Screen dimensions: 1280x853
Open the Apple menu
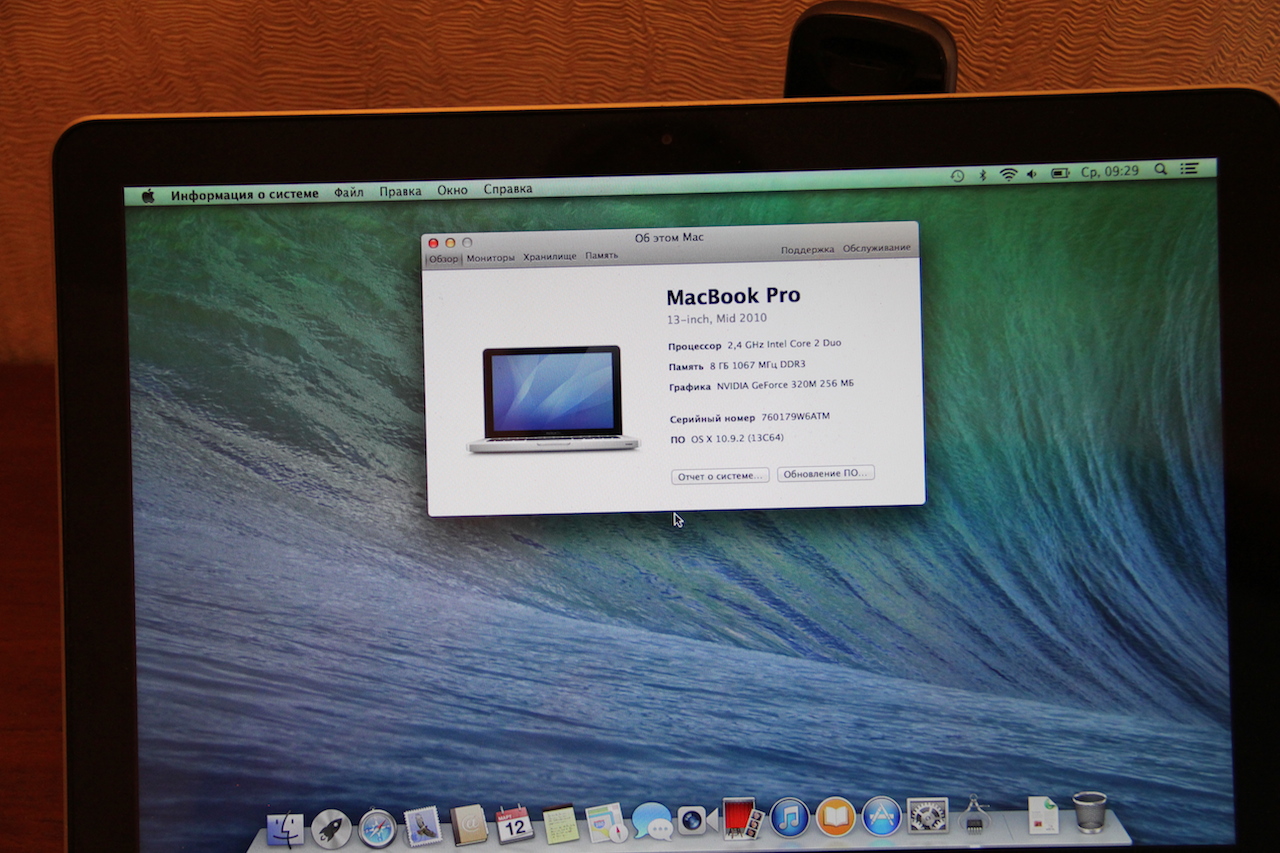pyautogui.click(x=148, y=195)
